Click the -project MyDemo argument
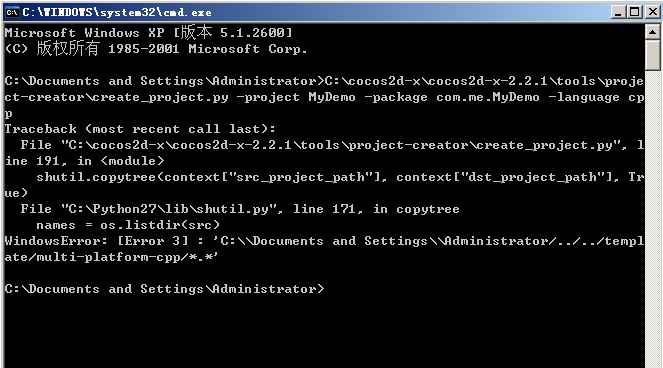 [296, 97]
